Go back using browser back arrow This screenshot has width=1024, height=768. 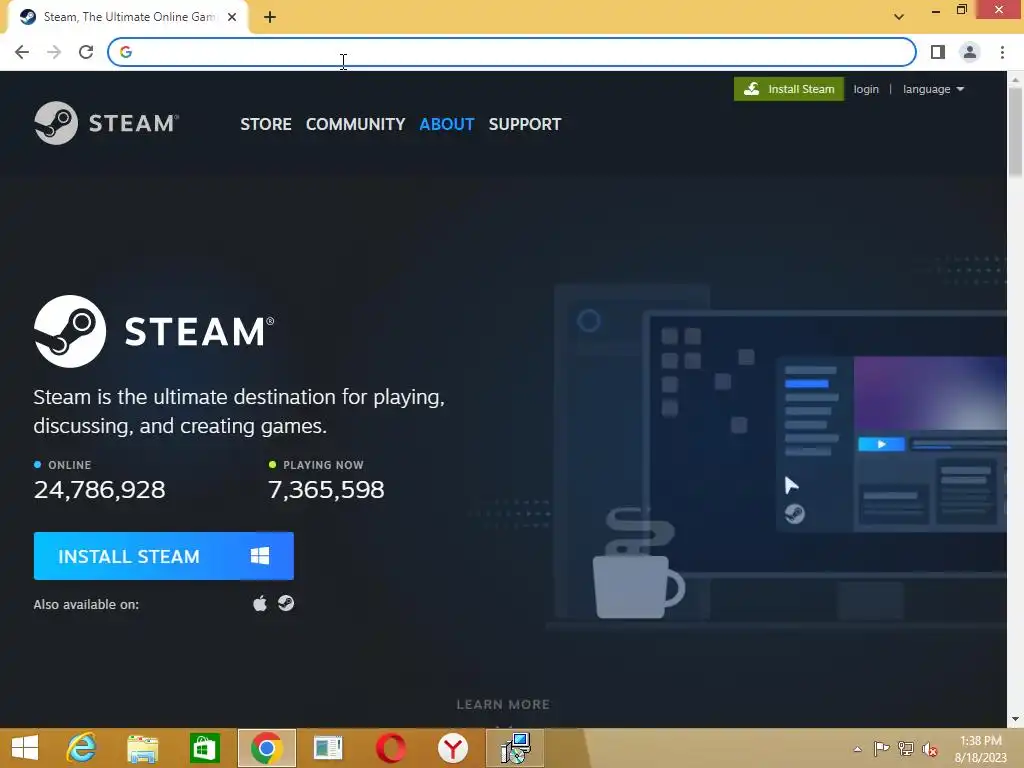[x=22, y=52]
